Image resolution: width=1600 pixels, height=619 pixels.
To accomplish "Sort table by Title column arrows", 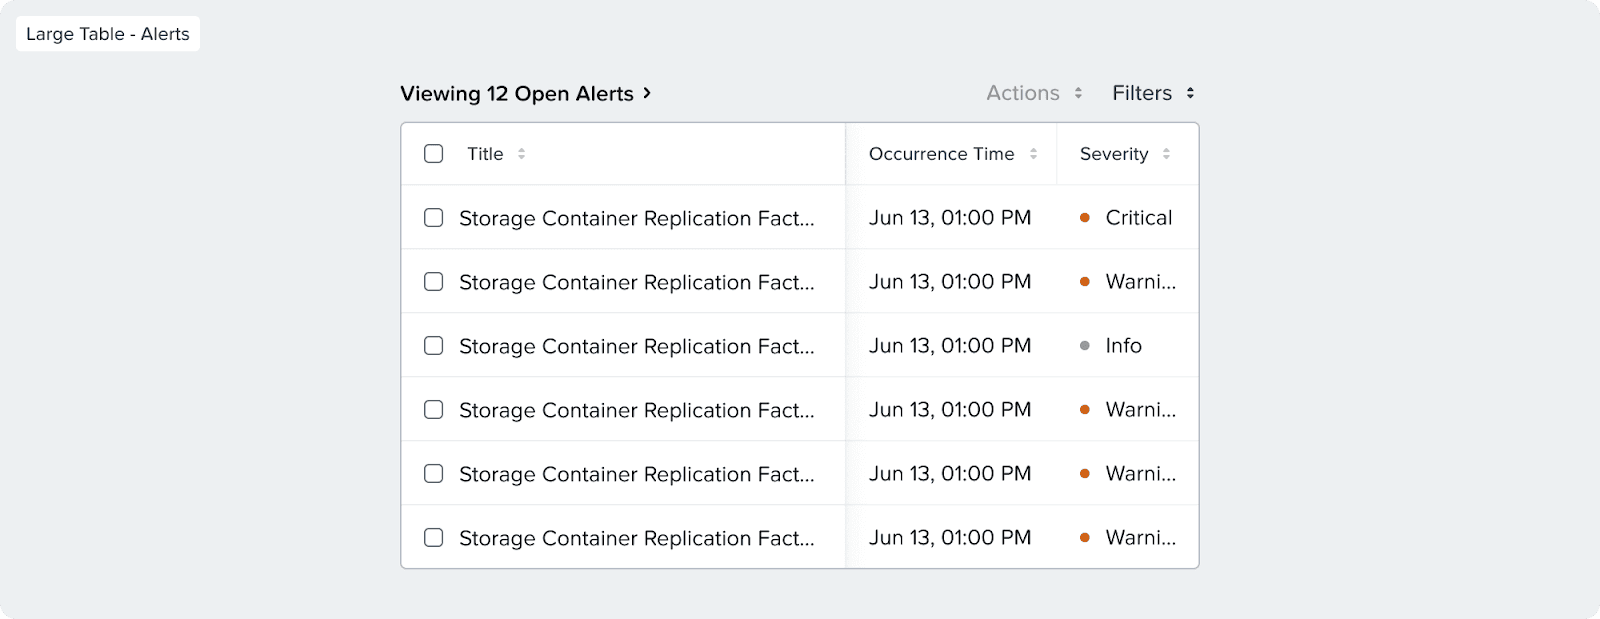I will [x=521, y=154].
